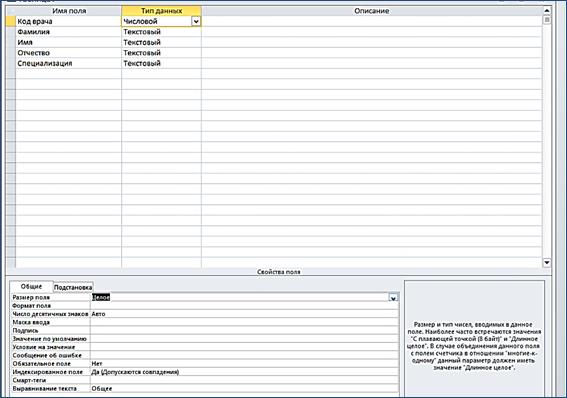Image resolution: width=567 pixels, height=398 pixels.
Task: Expand the Размер поля dropdown arrow
Action: click(393, 298)
